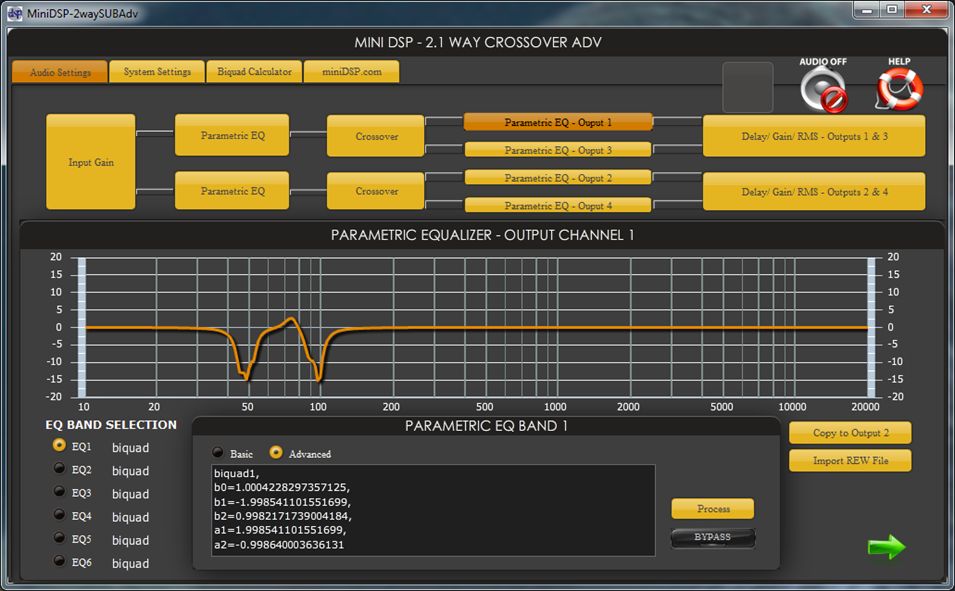Select Parametric EQ - Ouput 3 block
This screenshot has height=591, width=955.
click(558, 149)
